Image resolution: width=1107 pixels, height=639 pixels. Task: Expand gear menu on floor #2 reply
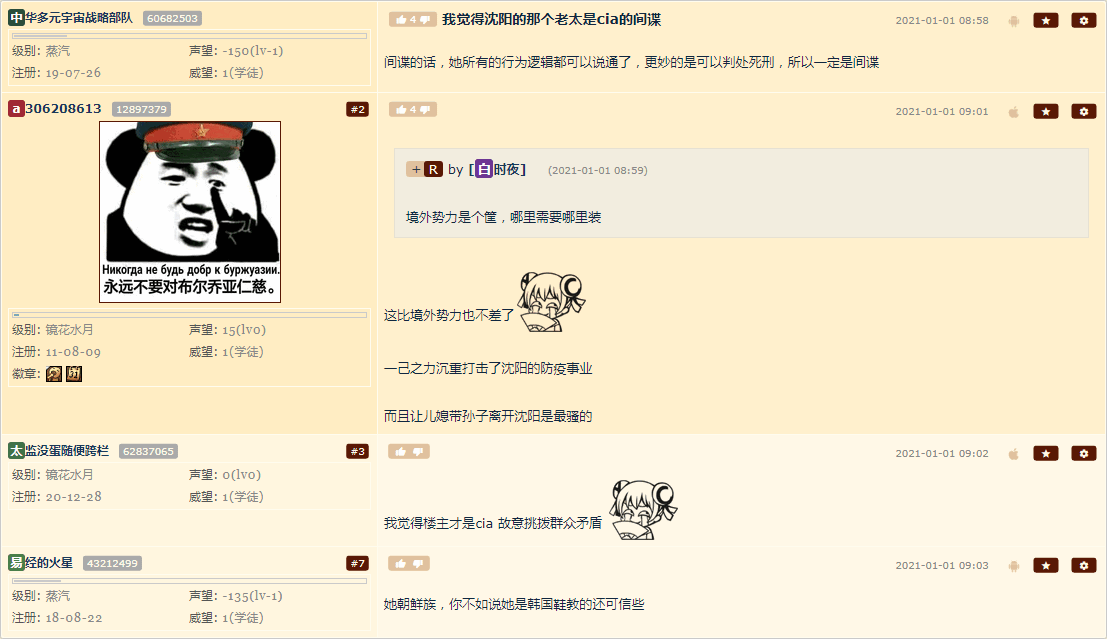point(1084,112)
